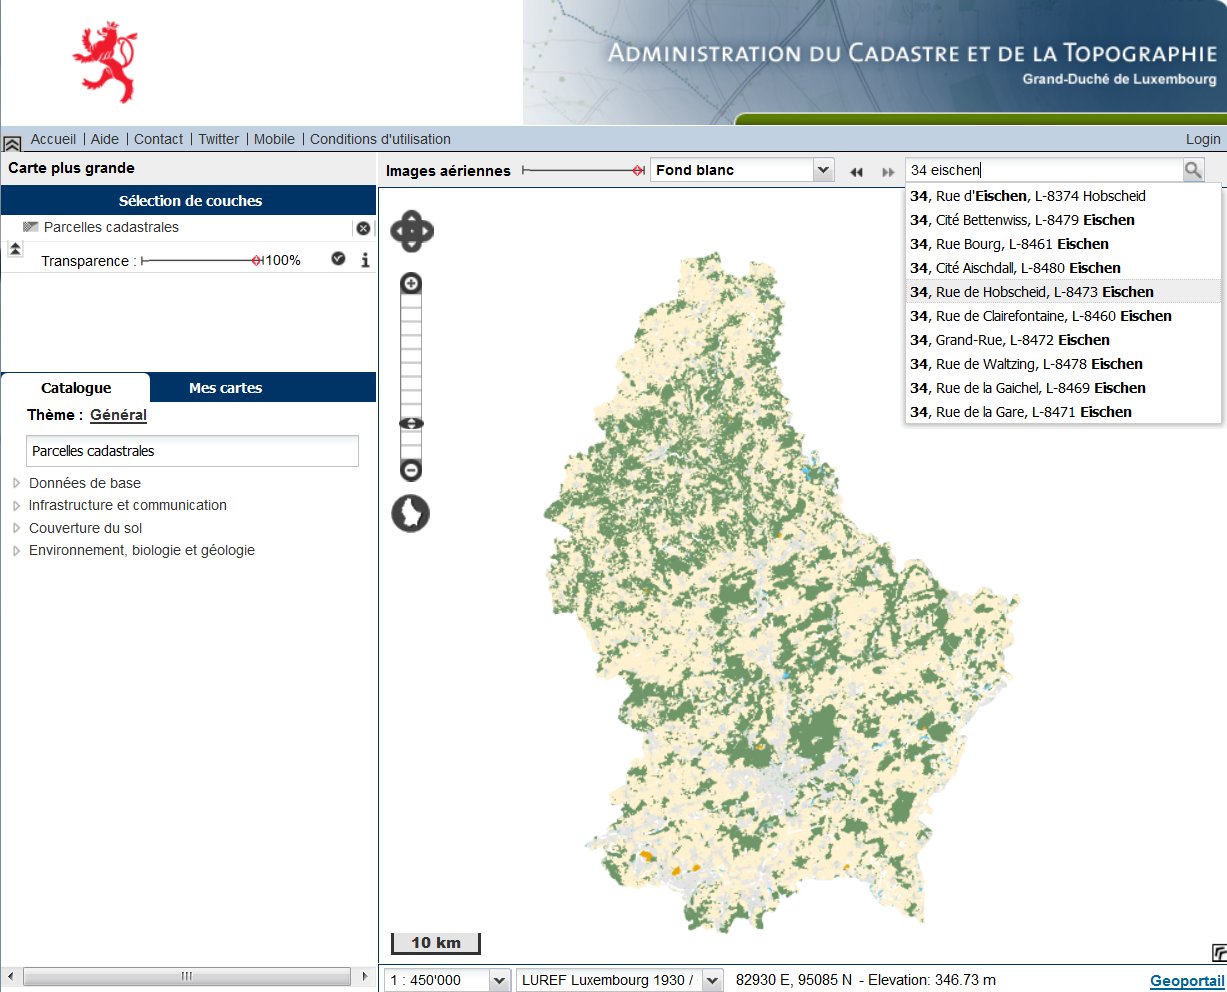1227x992 pixels.
Task: Select suggestion 34, Rue de la Gaichel, Eischen
Action: [x=1063, y=388]
